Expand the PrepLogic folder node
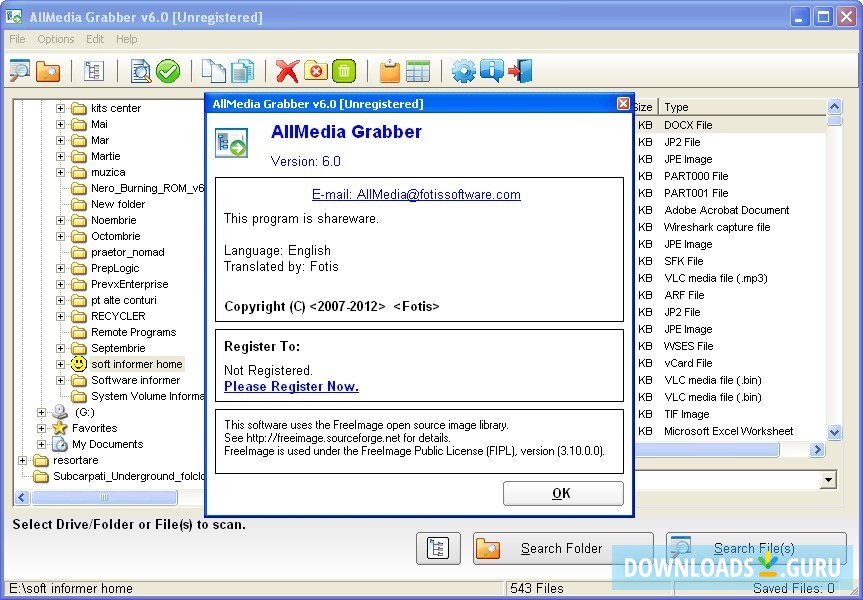863x600 pixels. tap(61, 268)
